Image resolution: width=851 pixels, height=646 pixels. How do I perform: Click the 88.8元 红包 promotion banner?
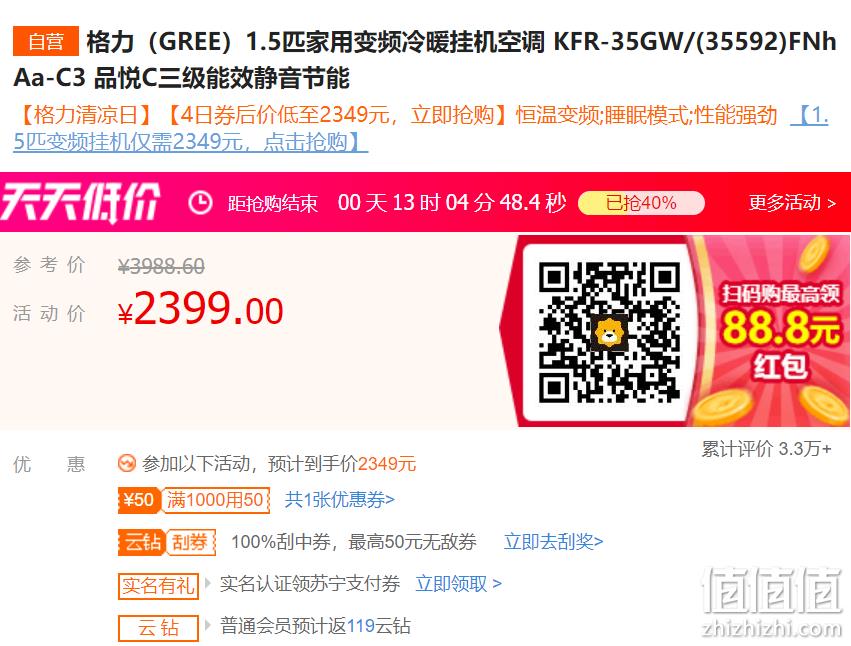(768, 331)
